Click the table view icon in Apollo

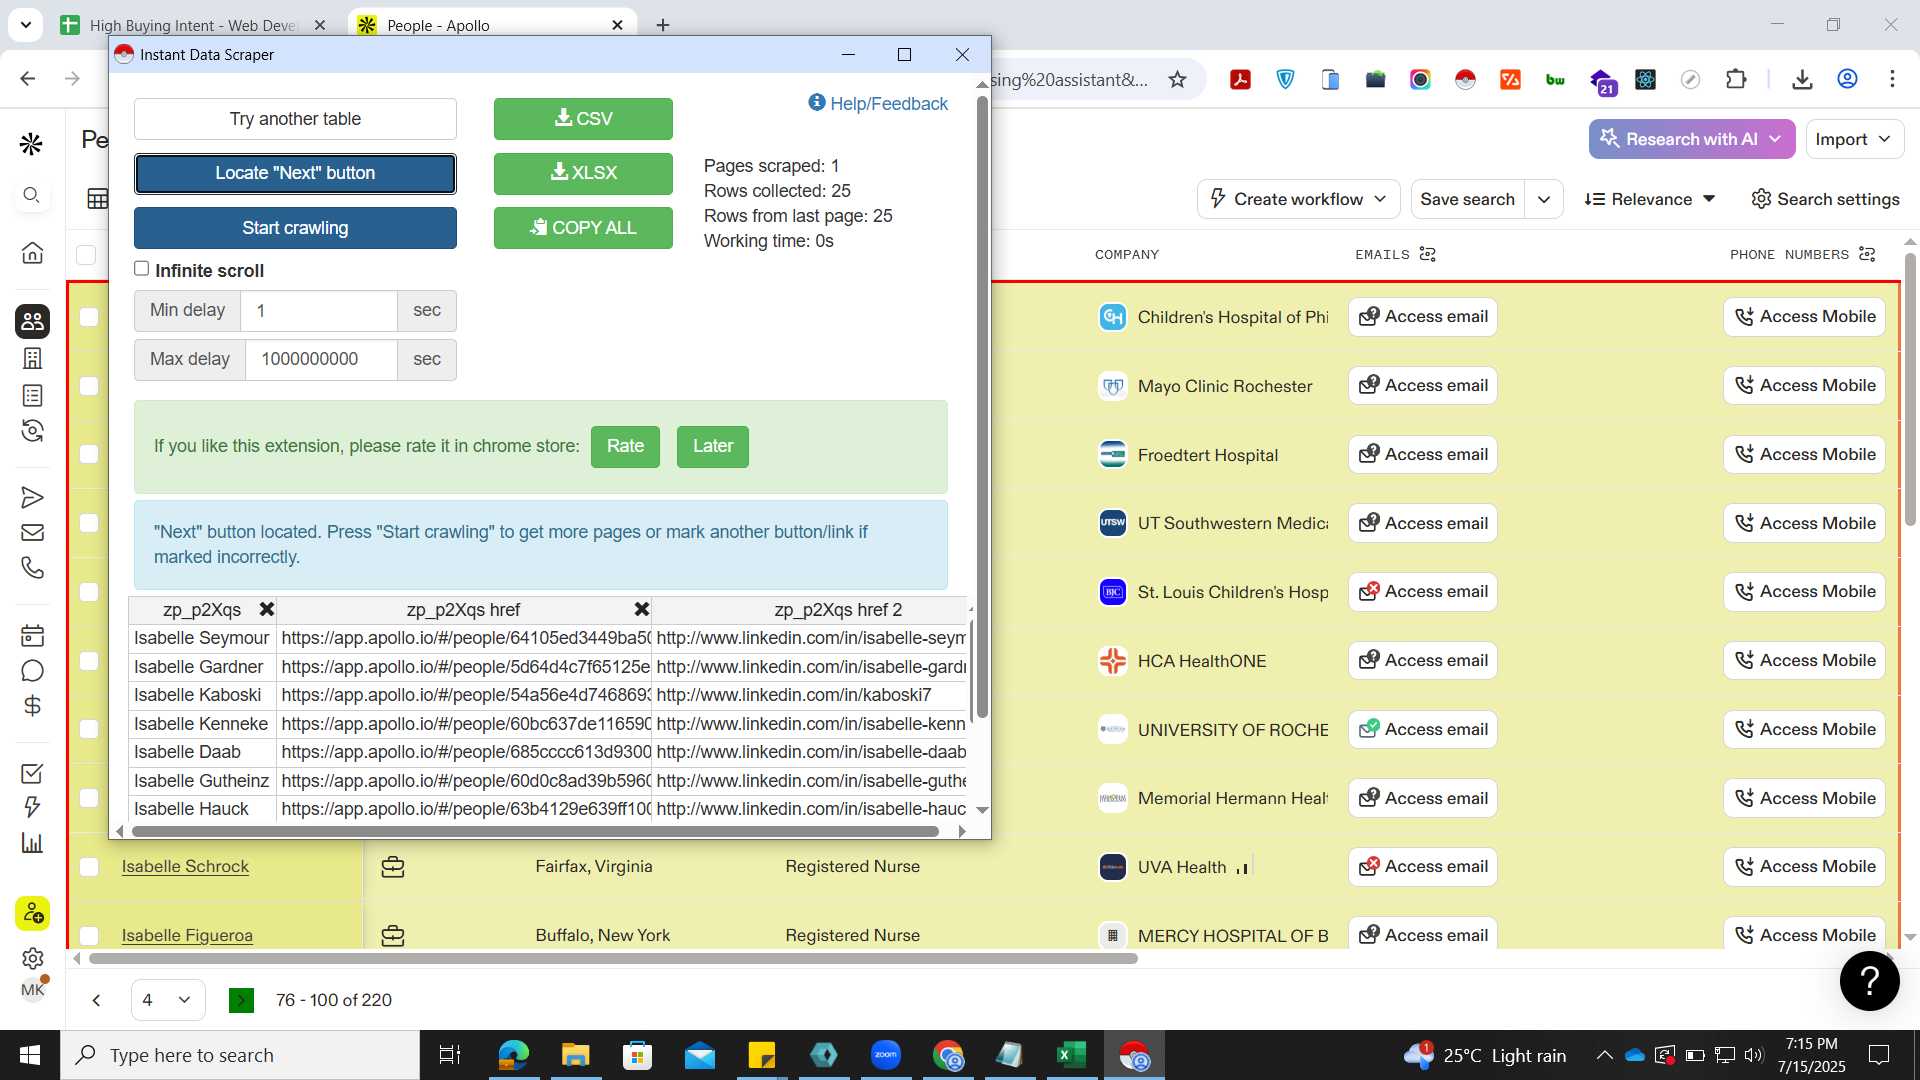coord(98,199)
